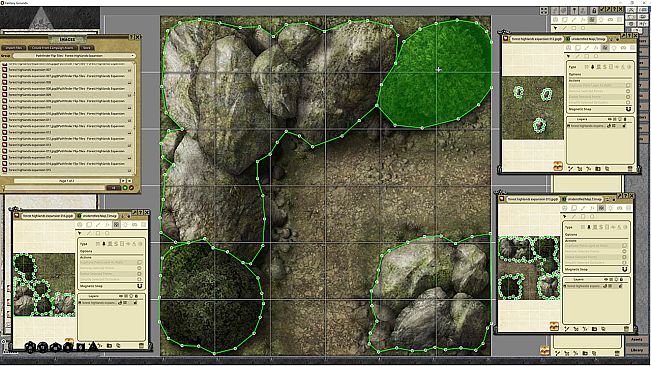Toggle Magnetic Snap in top-right window

628,109
